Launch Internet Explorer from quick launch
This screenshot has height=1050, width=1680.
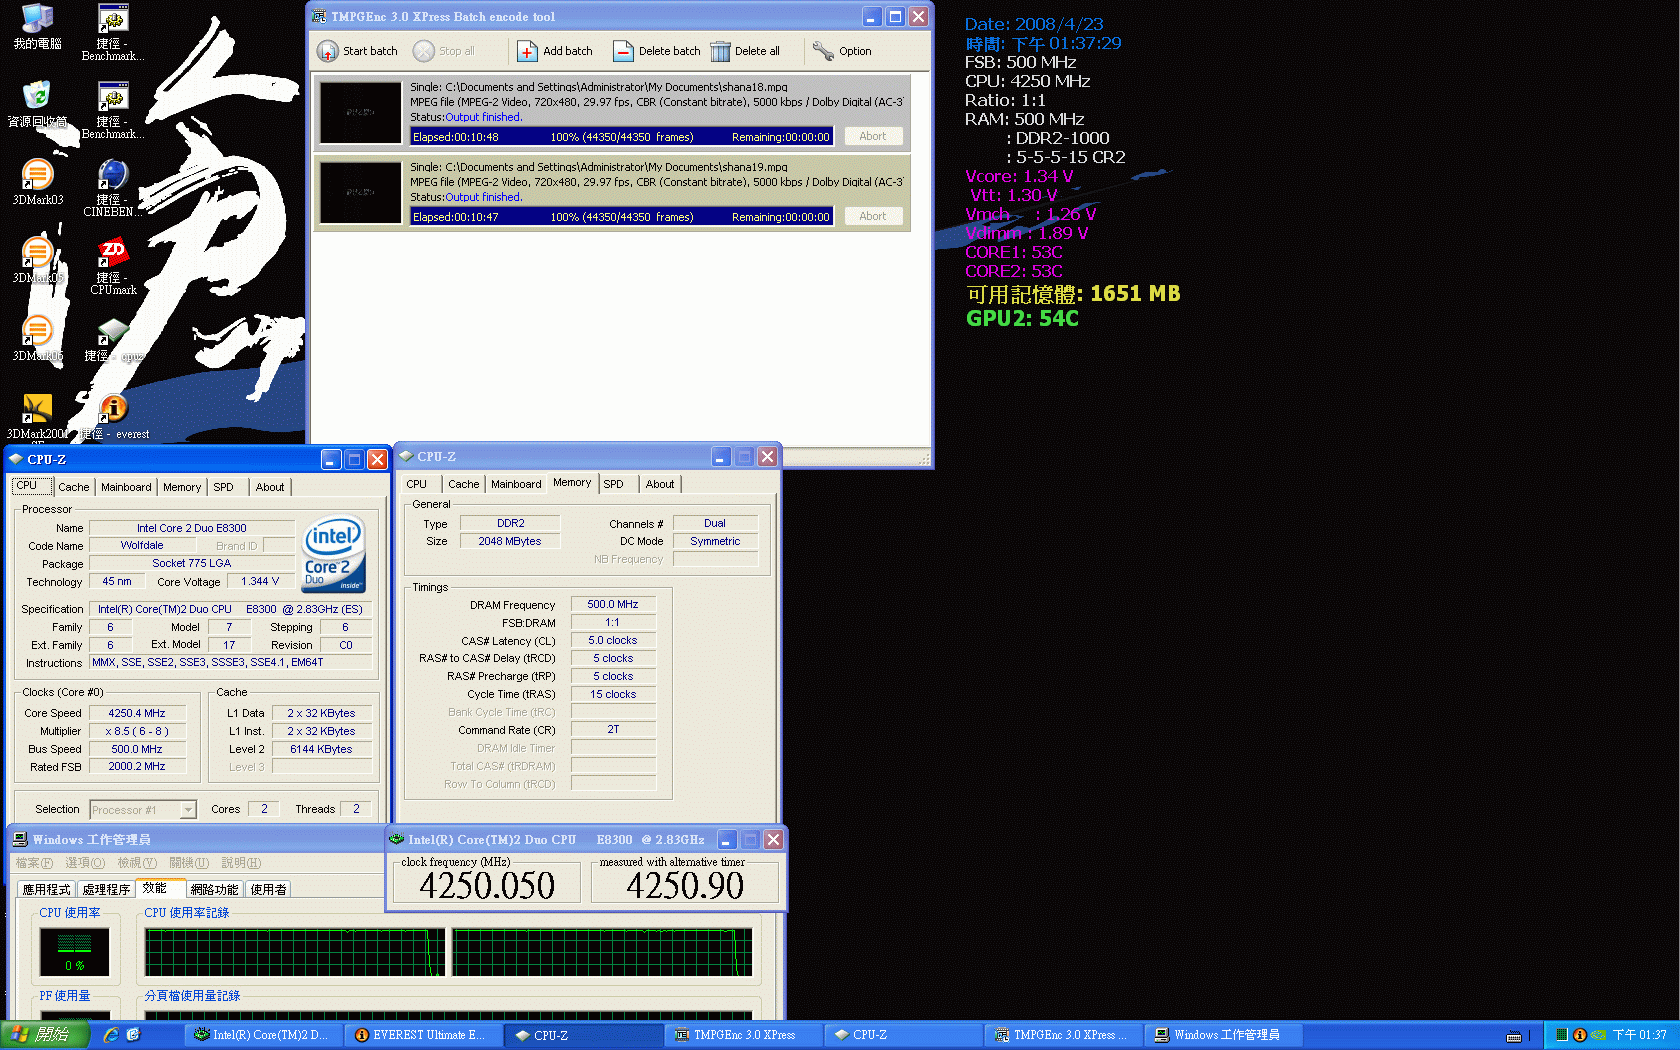(x=110, y=1035)
